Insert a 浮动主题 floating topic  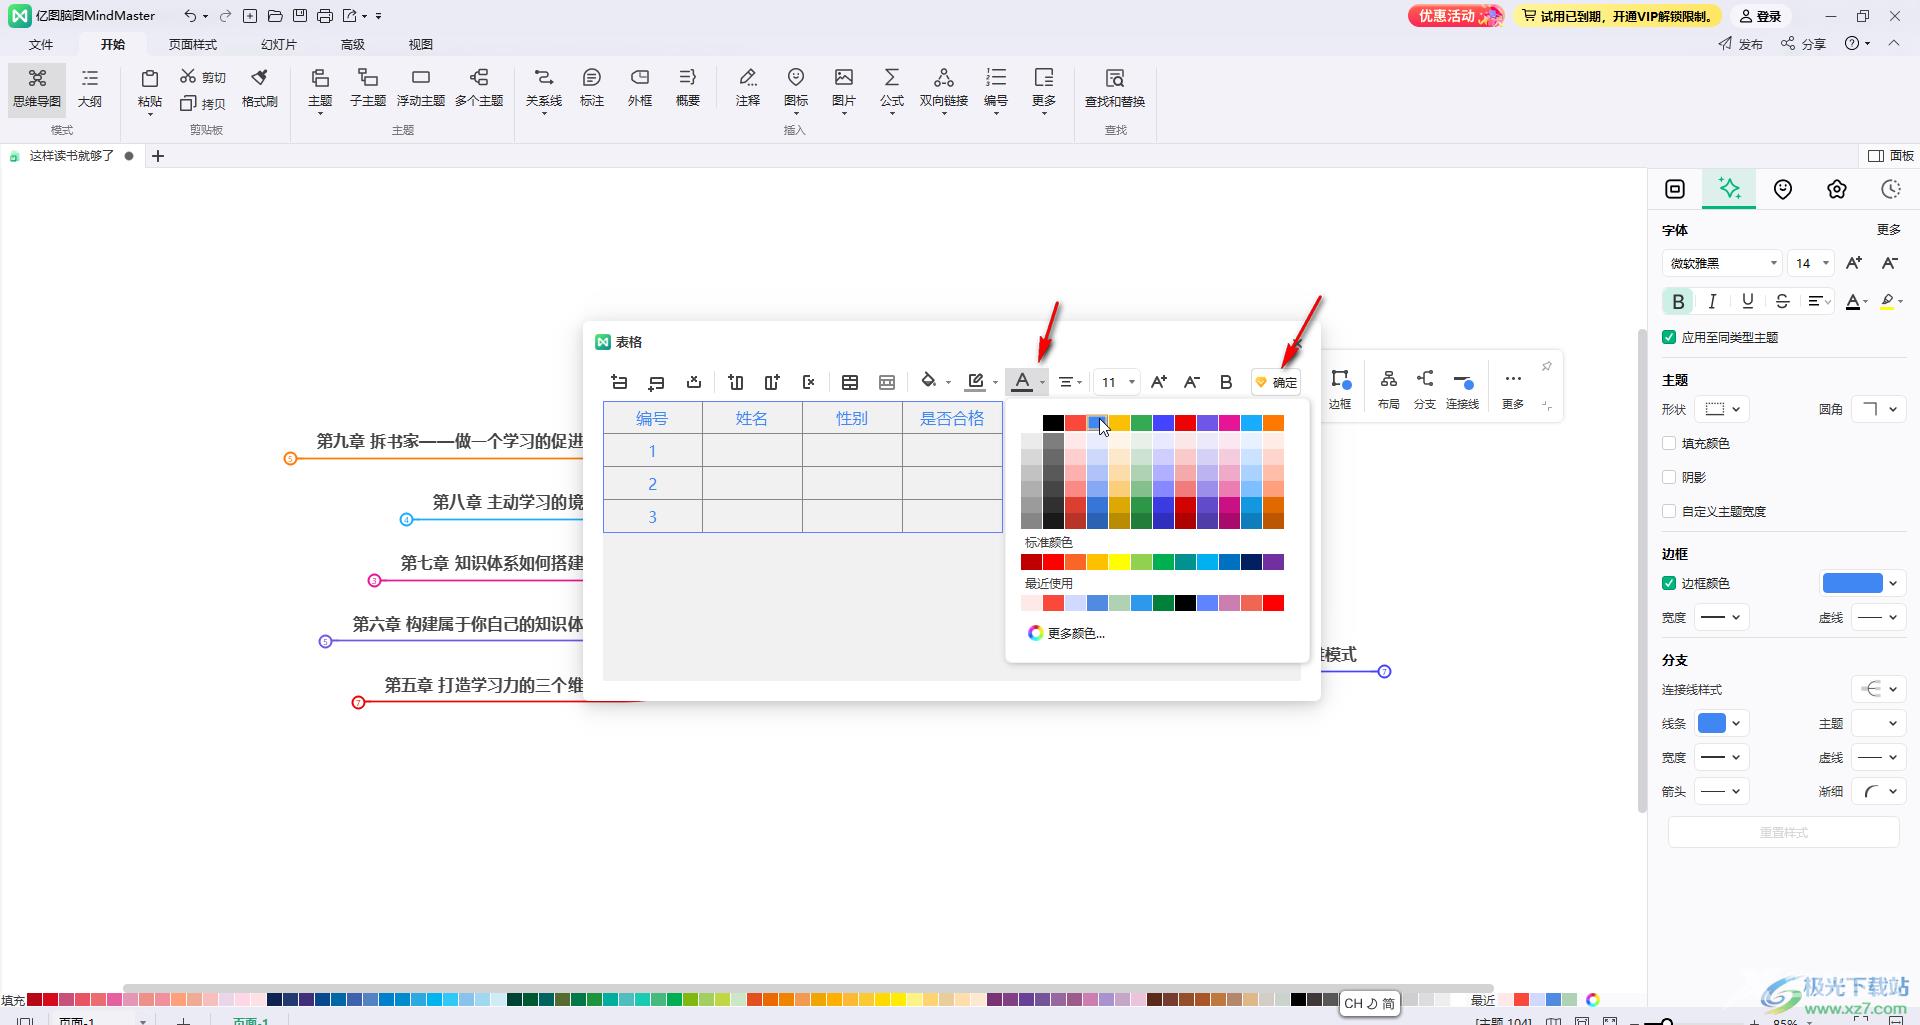[420, 88]
